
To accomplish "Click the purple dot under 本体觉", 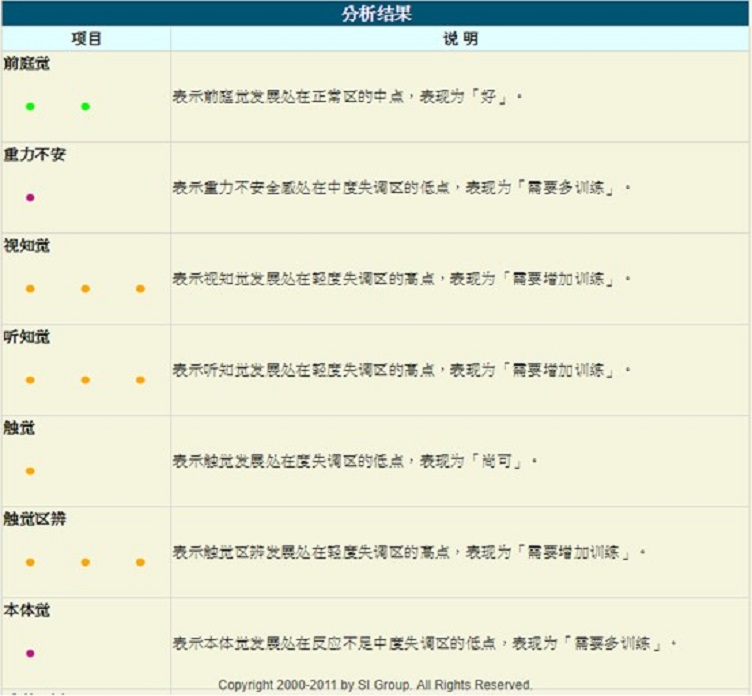I will click(x=30, y=653).
